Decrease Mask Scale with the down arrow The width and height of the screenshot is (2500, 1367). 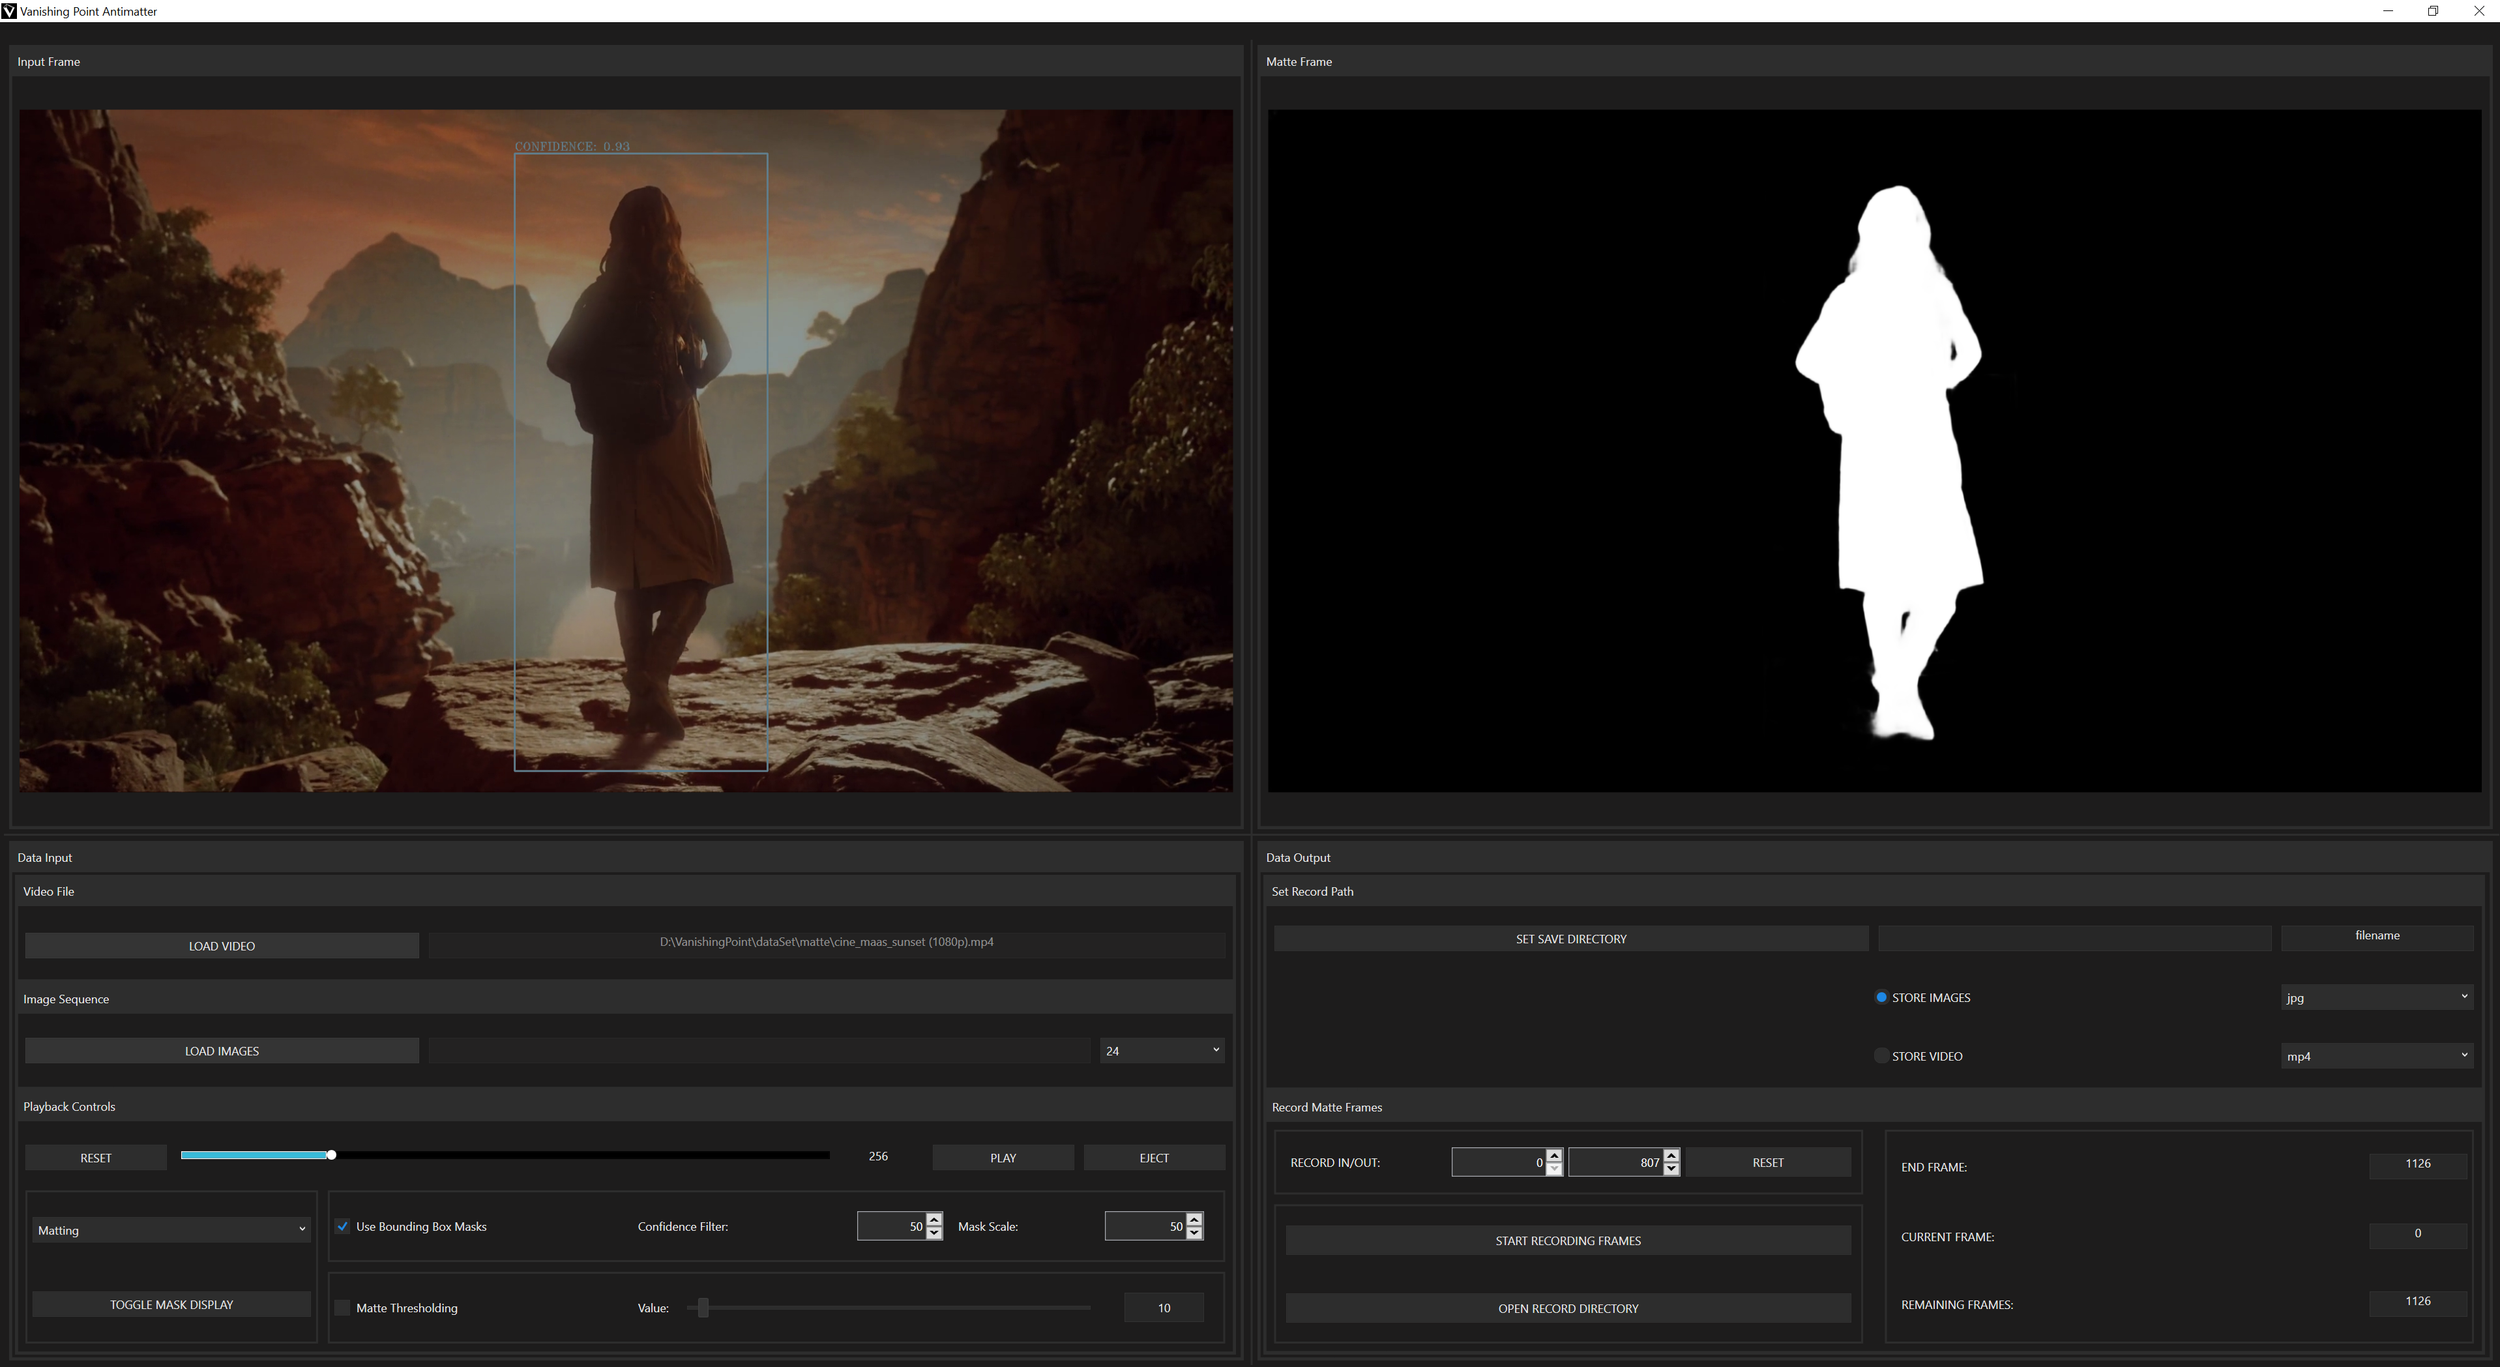click(1194, 1233)
